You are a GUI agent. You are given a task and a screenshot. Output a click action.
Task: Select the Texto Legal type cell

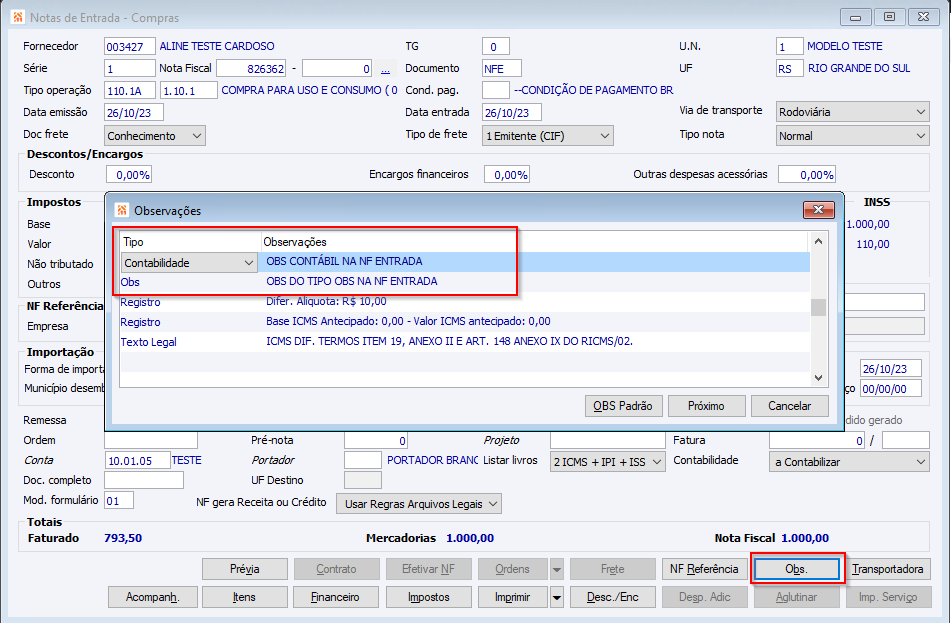(149, 342)
